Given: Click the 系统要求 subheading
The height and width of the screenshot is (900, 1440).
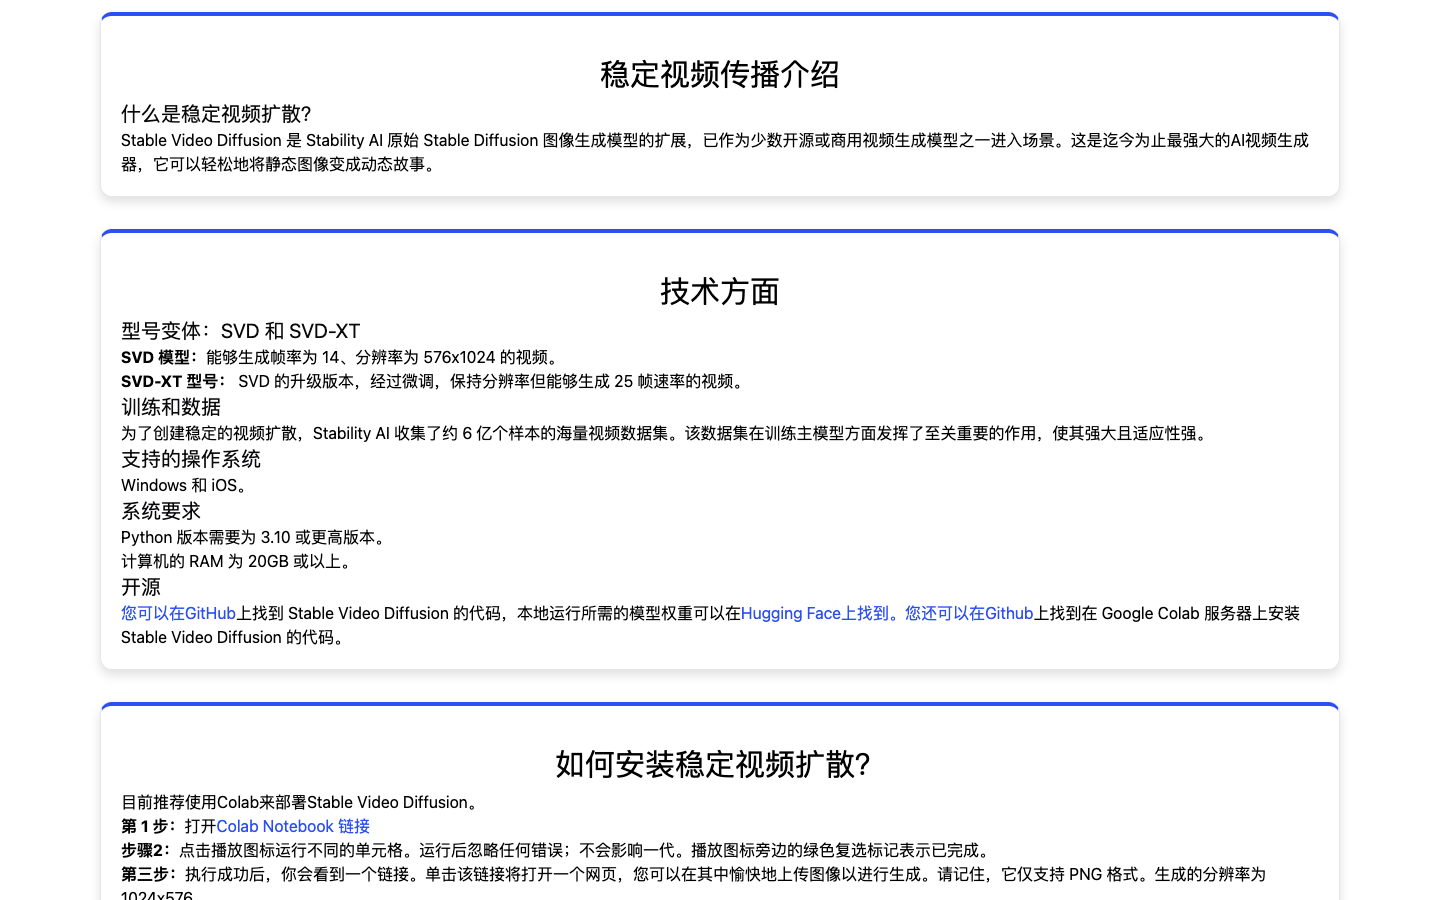Looking at the screenshot, I should coord(161,511).
